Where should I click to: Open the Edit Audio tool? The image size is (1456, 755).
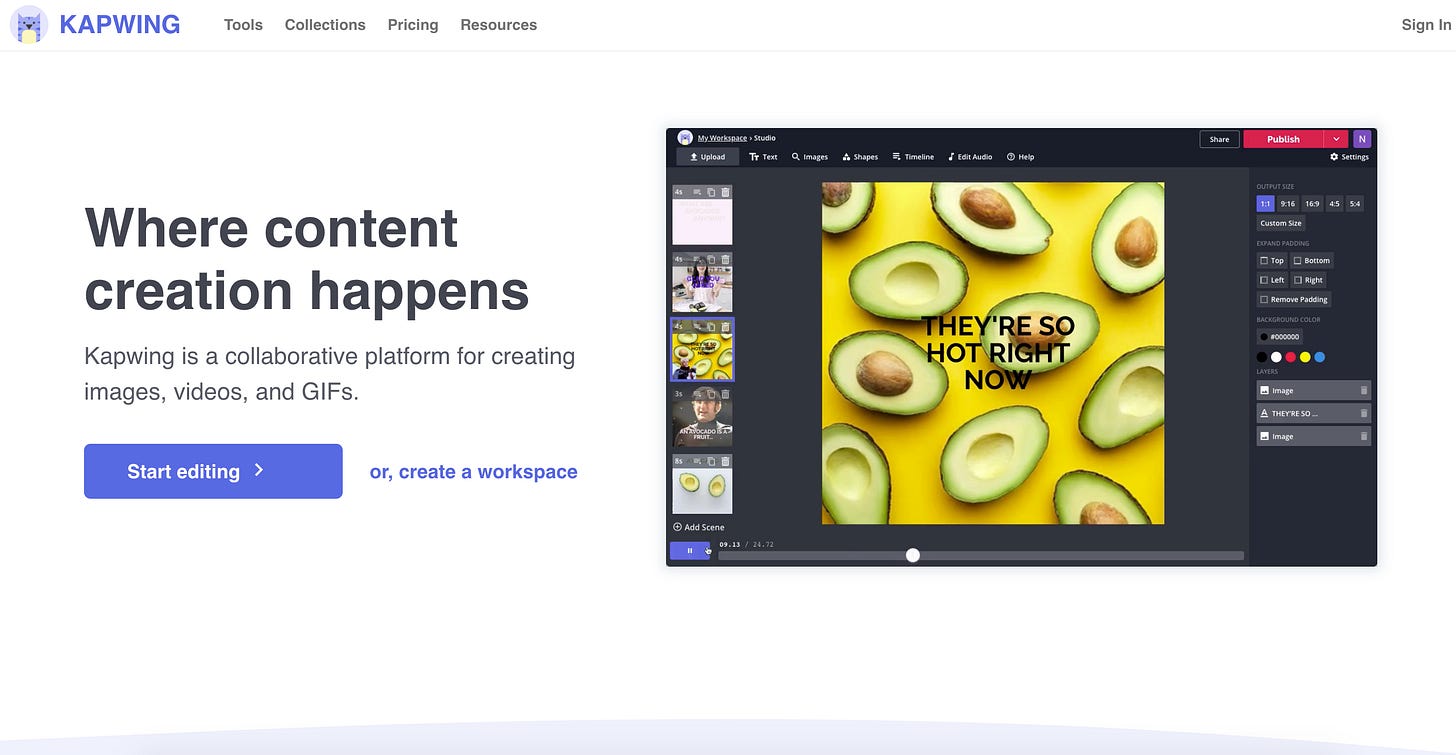[x=970, y=157]
